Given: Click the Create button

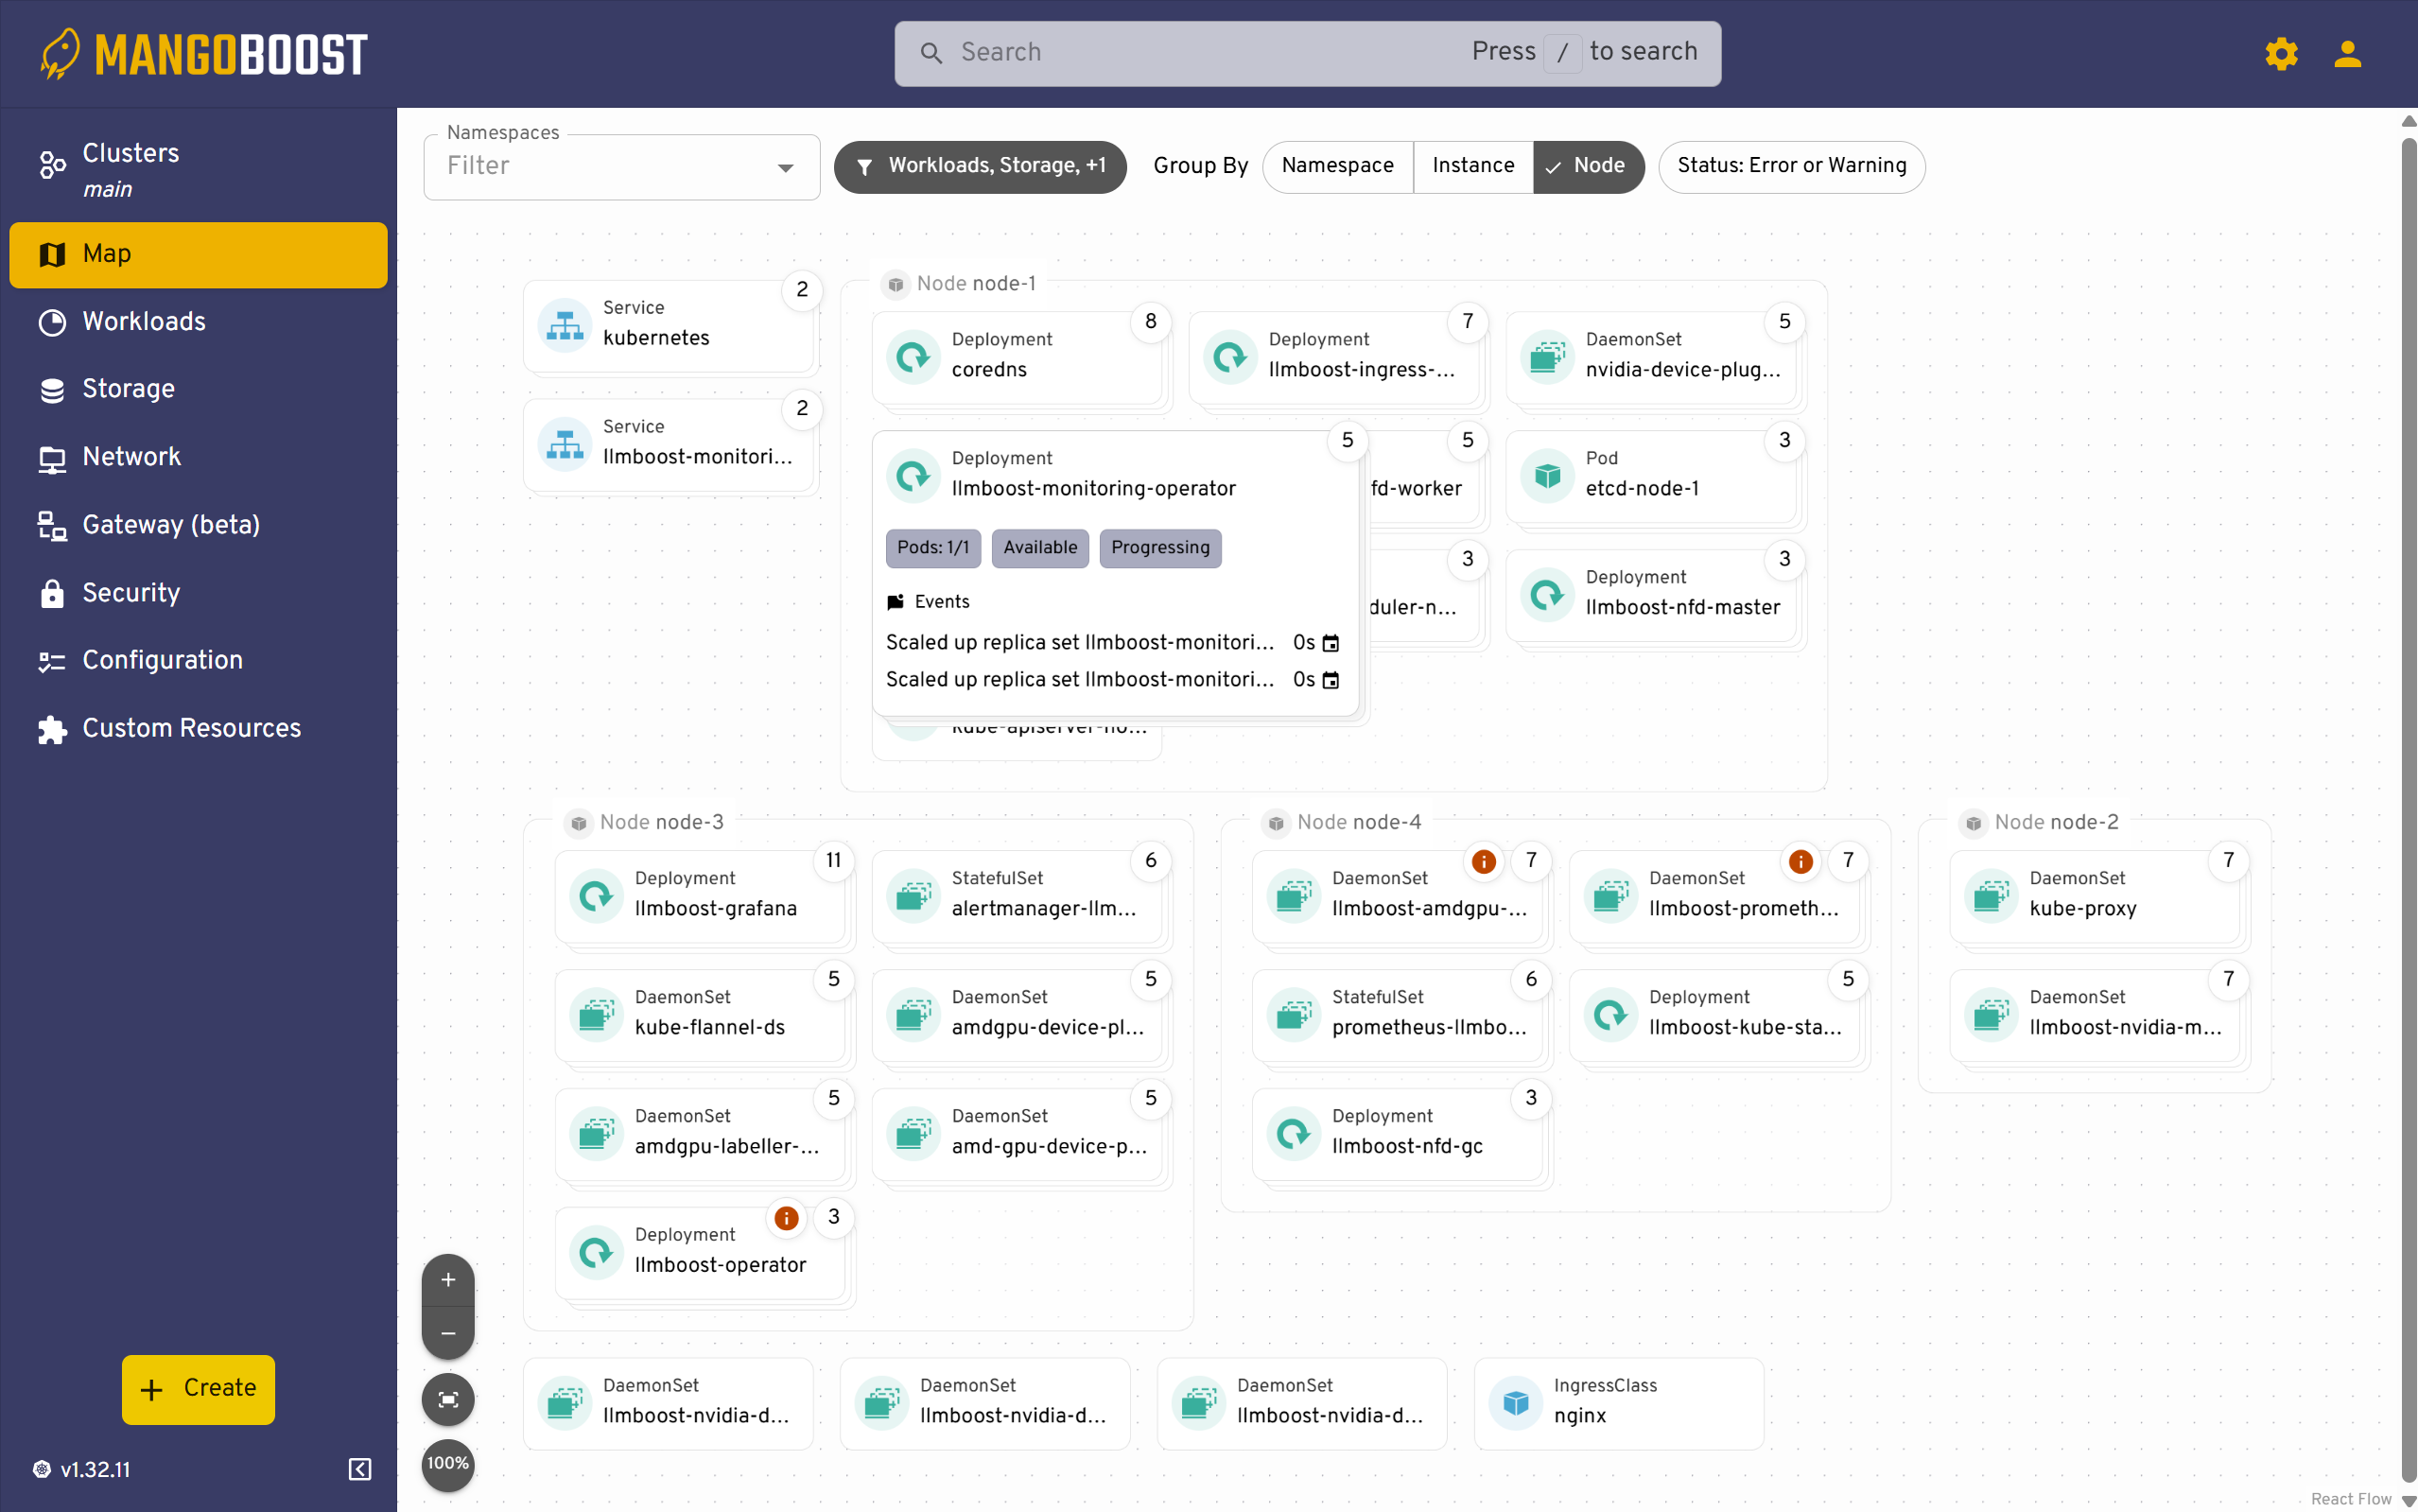Looking at the screenshot, I should [197, 1389].
